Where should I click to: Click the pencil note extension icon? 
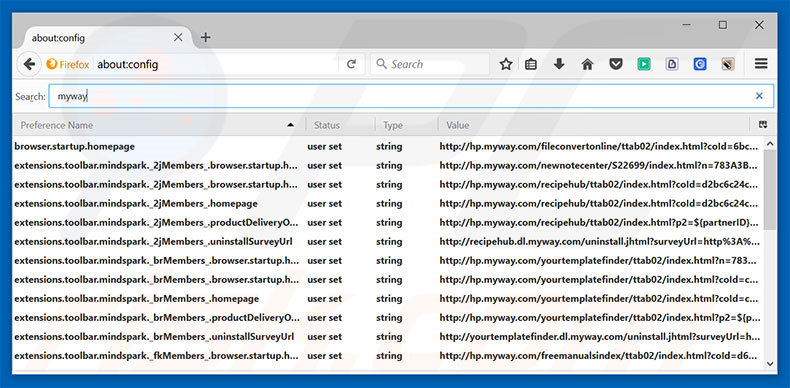click(728, 64)
